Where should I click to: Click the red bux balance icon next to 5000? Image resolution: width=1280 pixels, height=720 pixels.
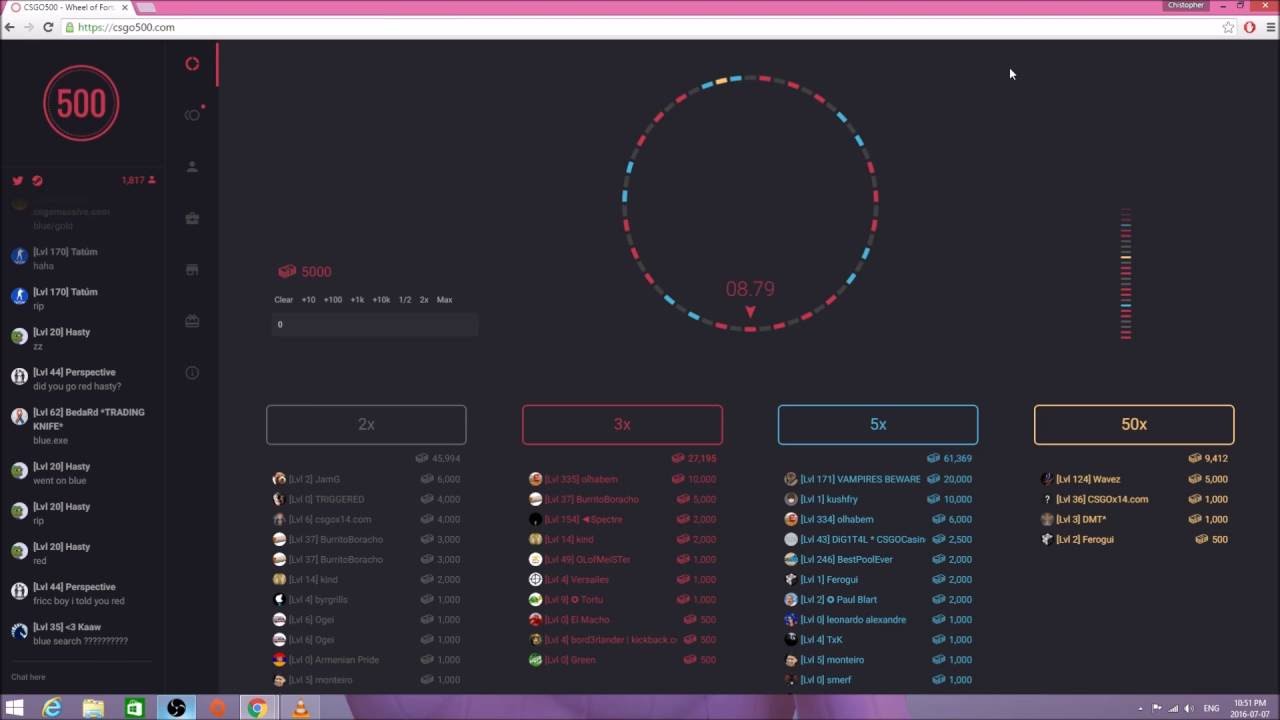tap(287, 272)
